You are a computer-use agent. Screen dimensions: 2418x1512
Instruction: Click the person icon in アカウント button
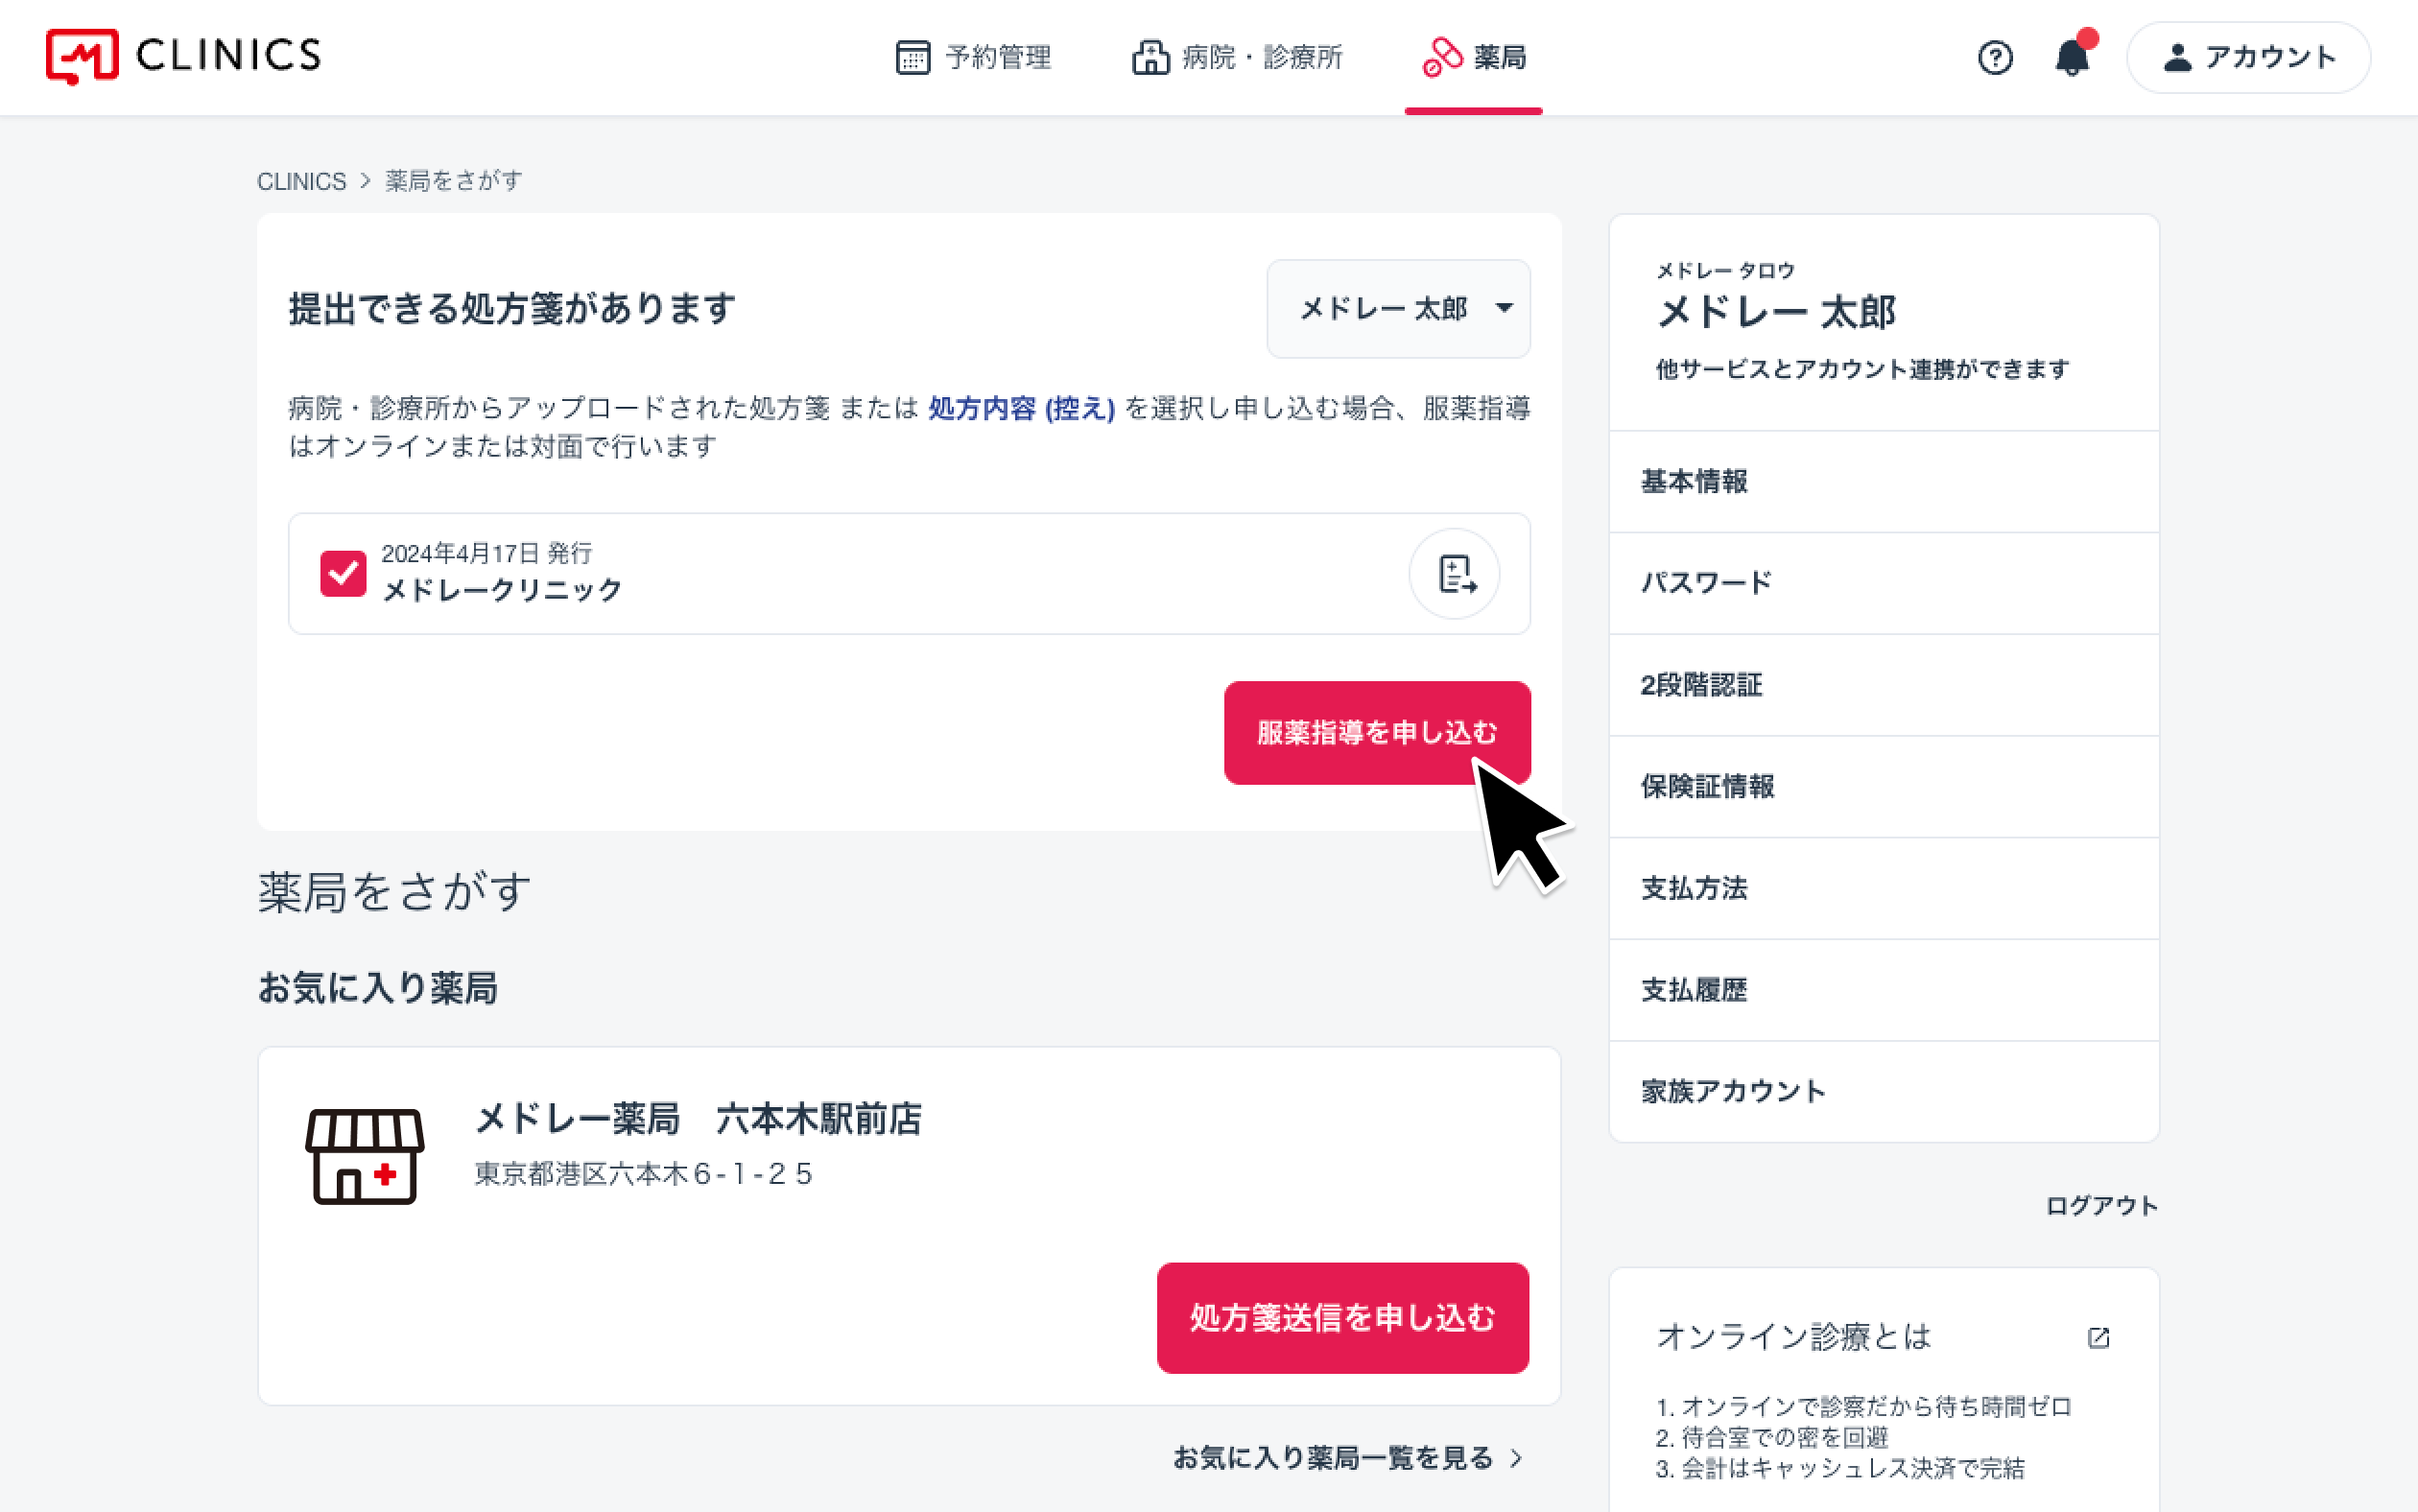[x=2178, y=57]
